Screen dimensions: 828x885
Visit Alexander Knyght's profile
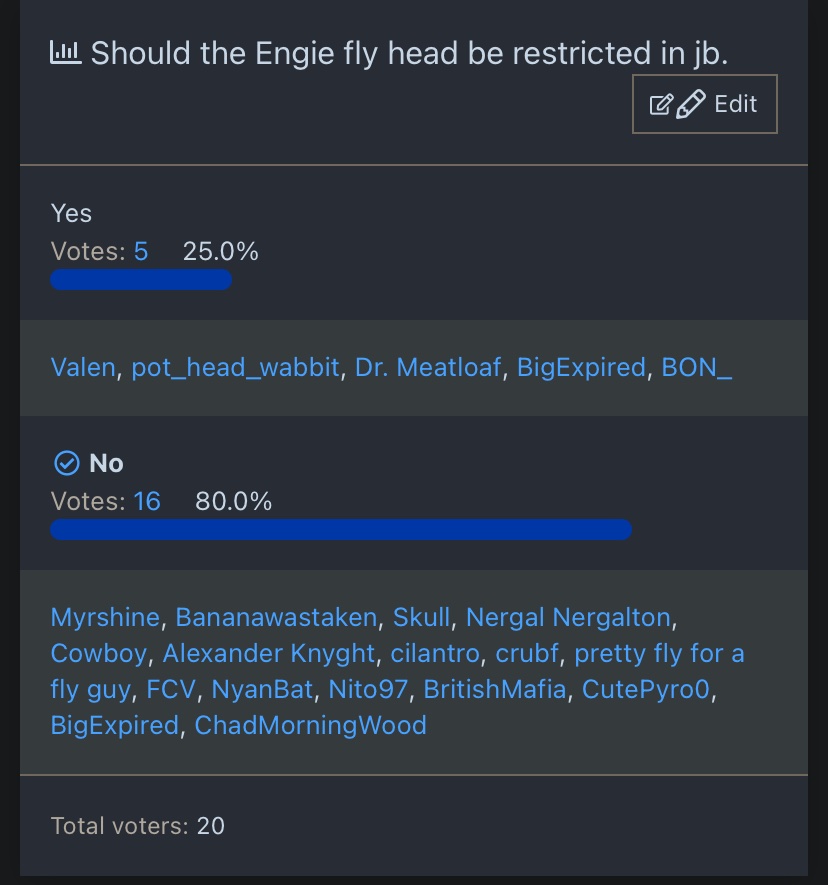click(x=269, y=654)
